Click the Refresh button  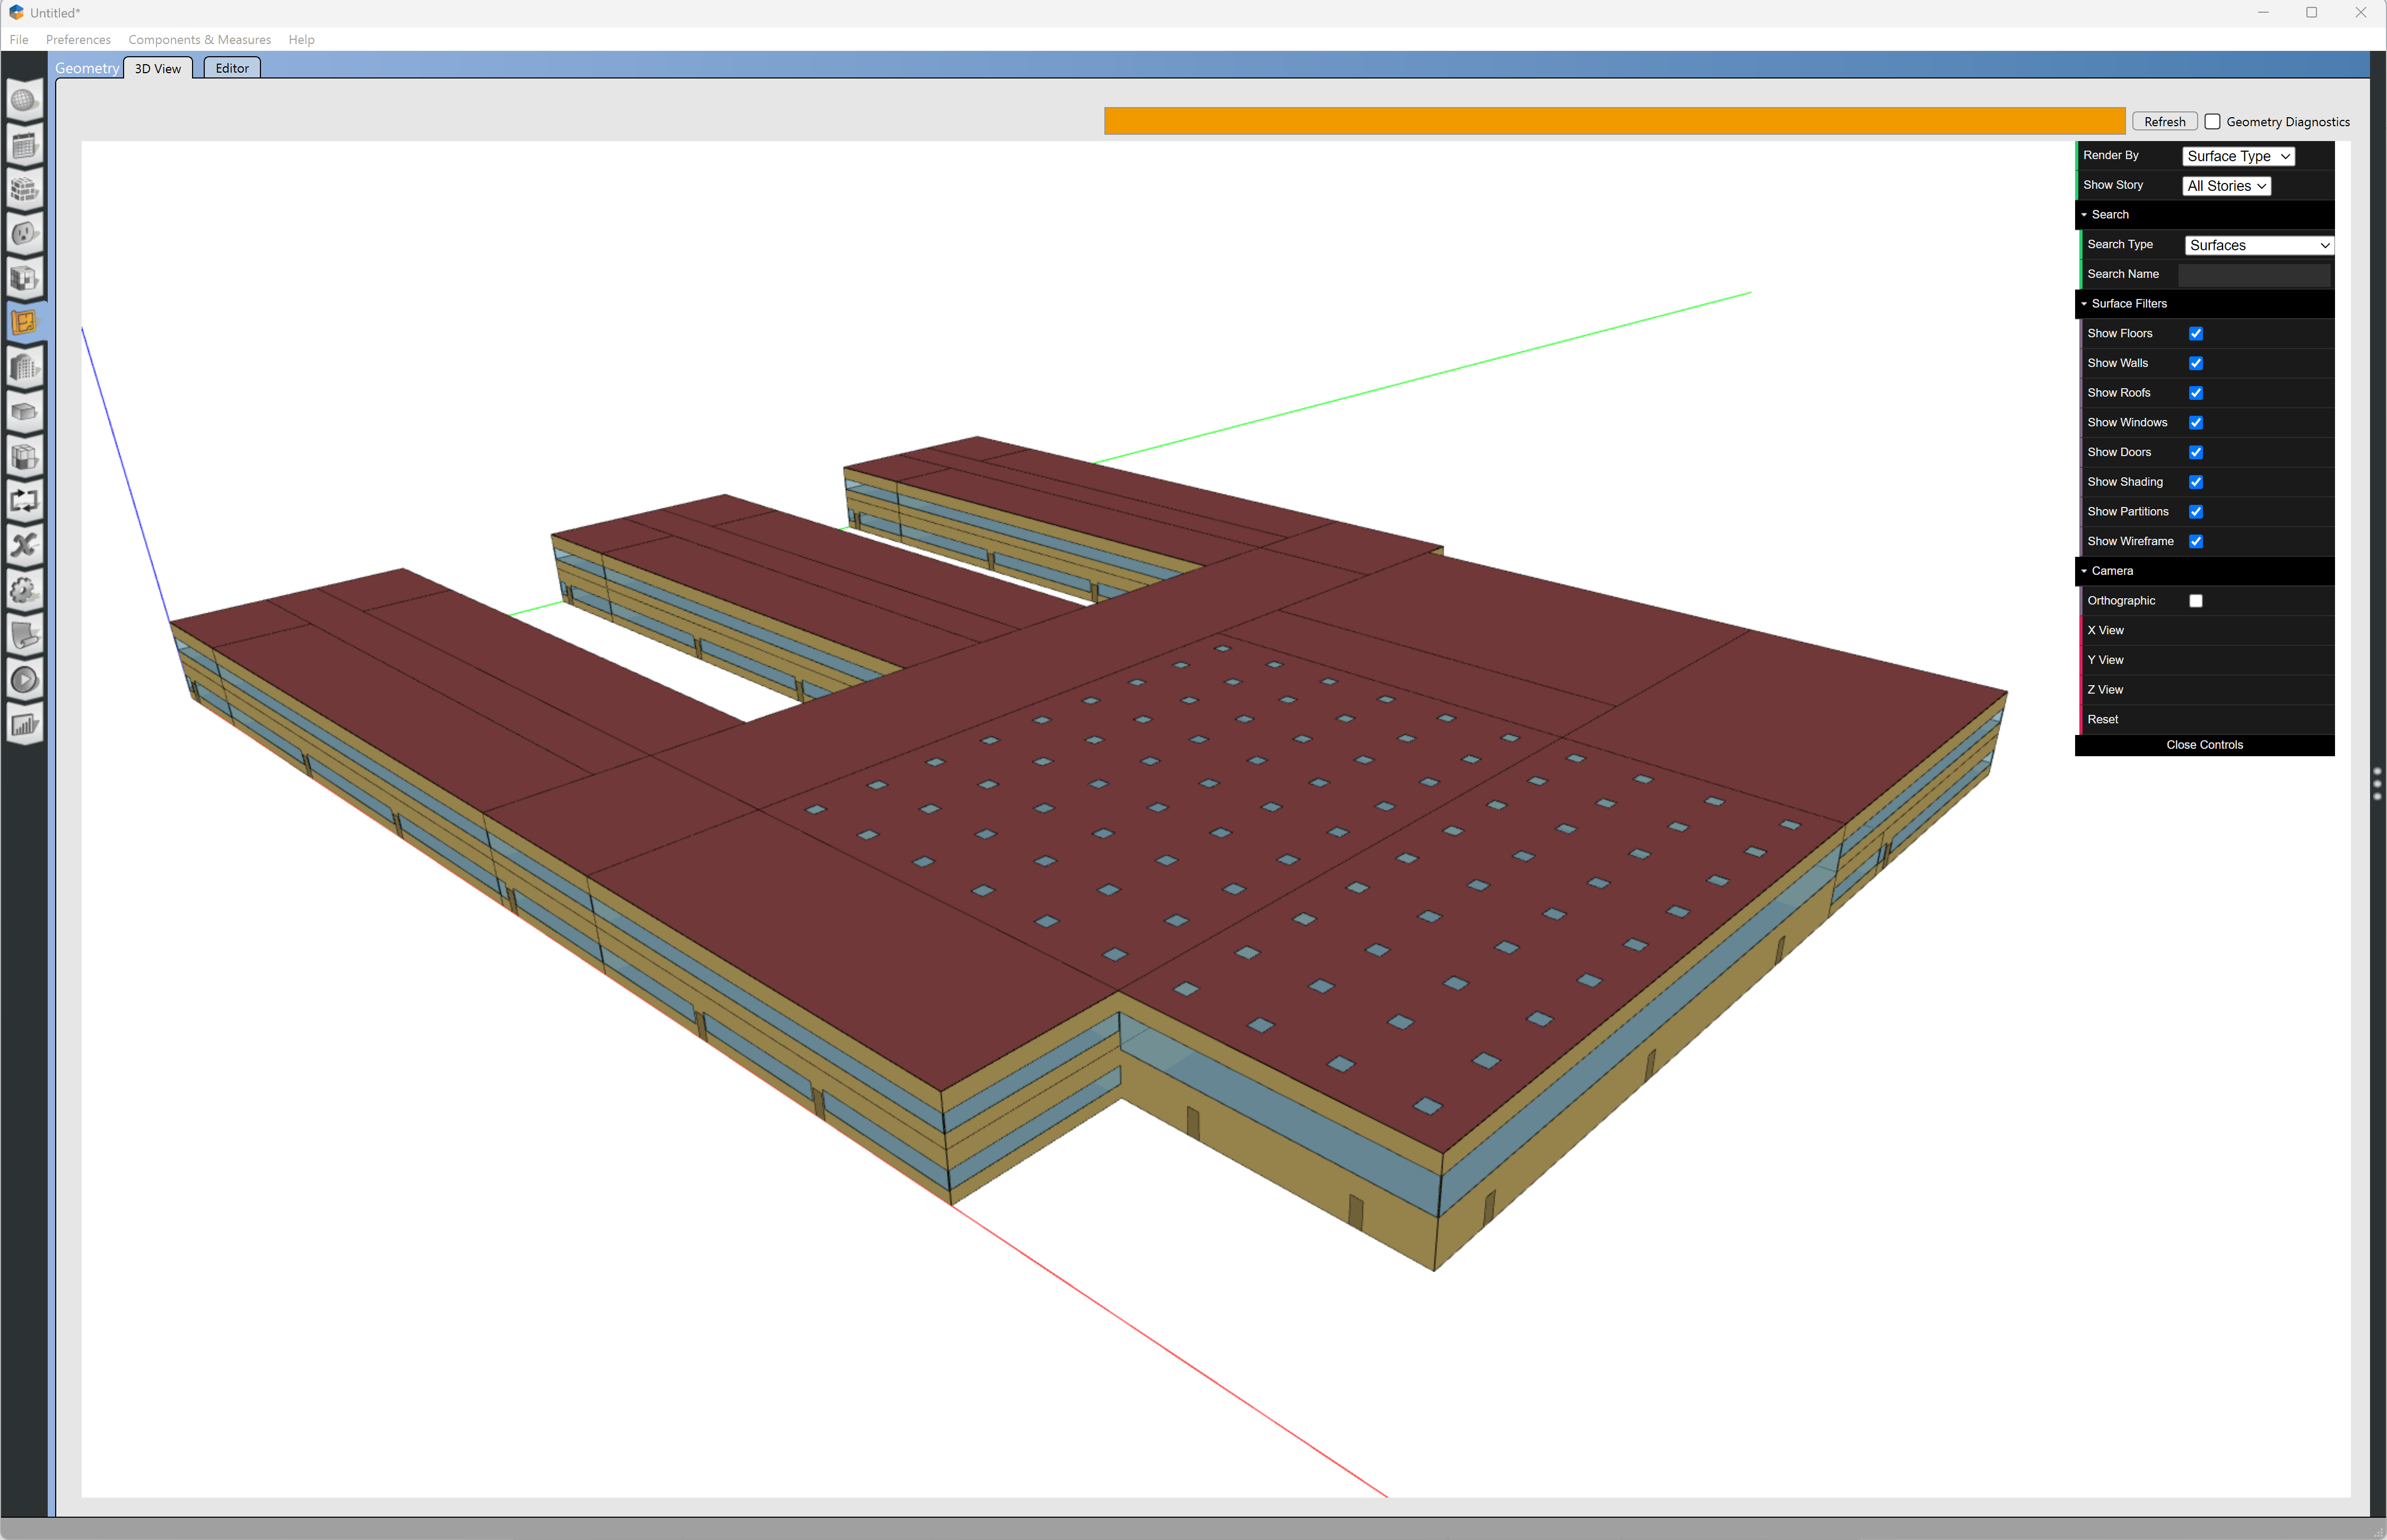coord(2164,122)
